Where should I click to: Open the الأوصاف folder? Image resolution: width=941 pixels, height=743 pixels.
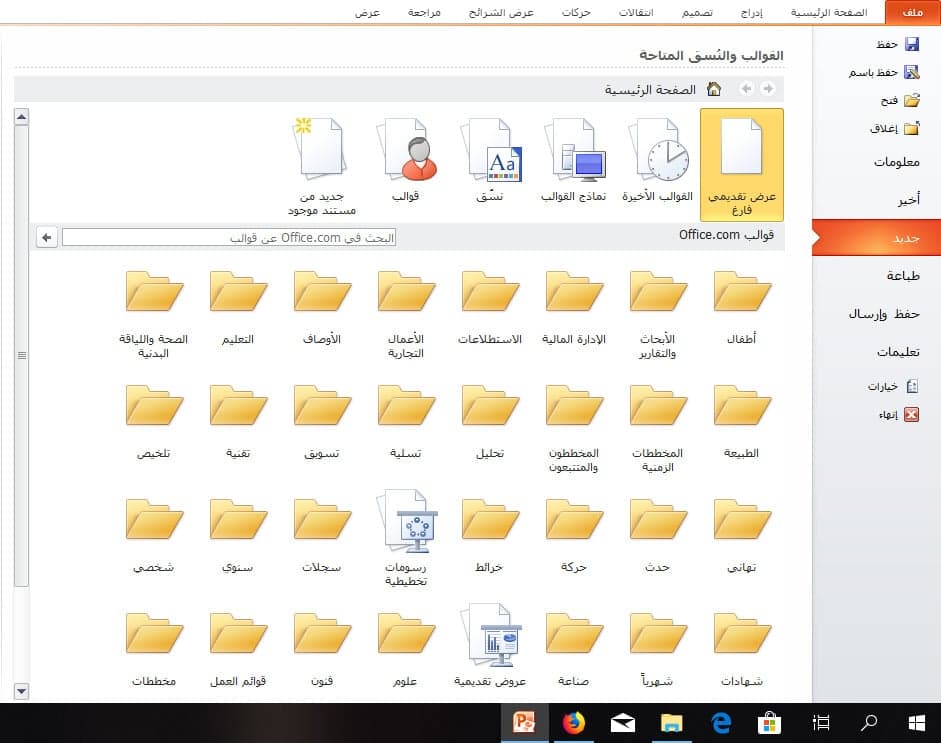(322, 307)
